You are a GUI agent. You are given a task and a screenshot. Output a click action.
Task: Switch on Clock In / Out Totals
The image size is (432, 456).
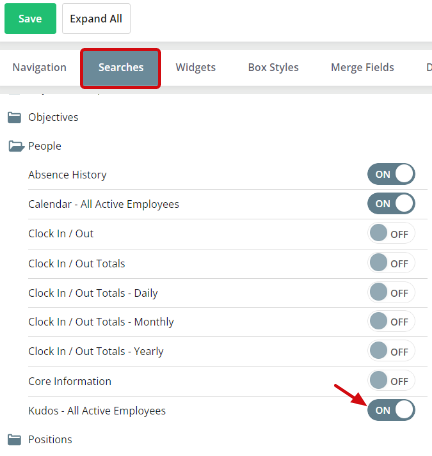391,263
